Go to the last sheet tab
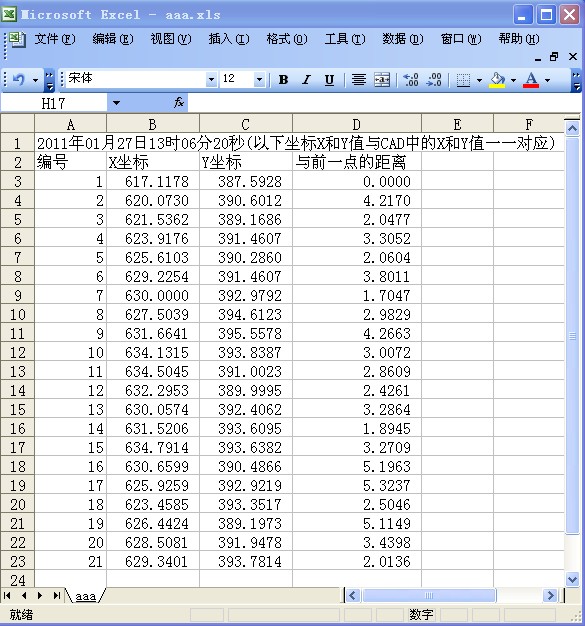The image size is (585, 626). tap(57, 596)
